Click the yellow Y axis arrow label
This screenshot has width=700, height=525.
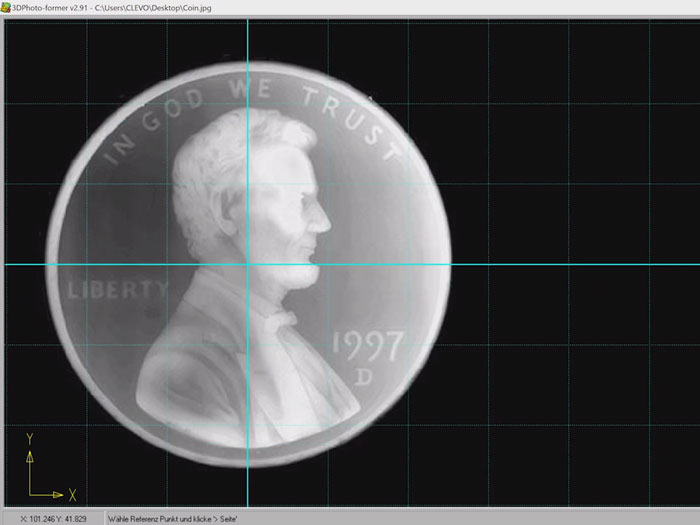pyautogui.click(x=30, y=439)
